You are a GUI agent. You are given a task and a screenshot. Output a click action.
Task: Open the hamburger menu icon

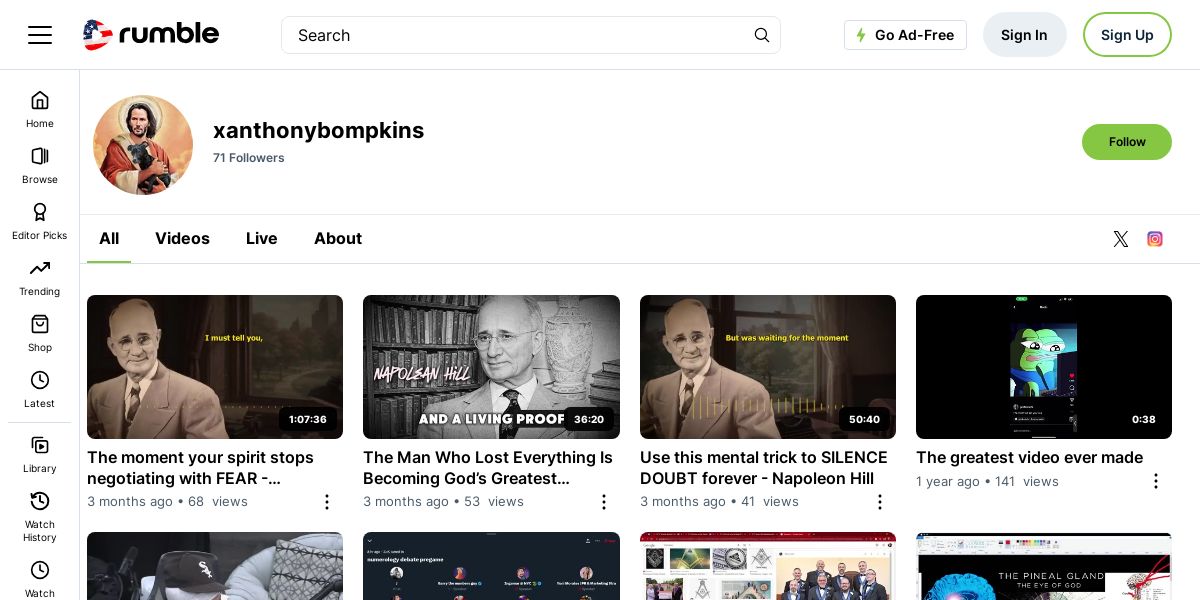click(x=40, y=35)
